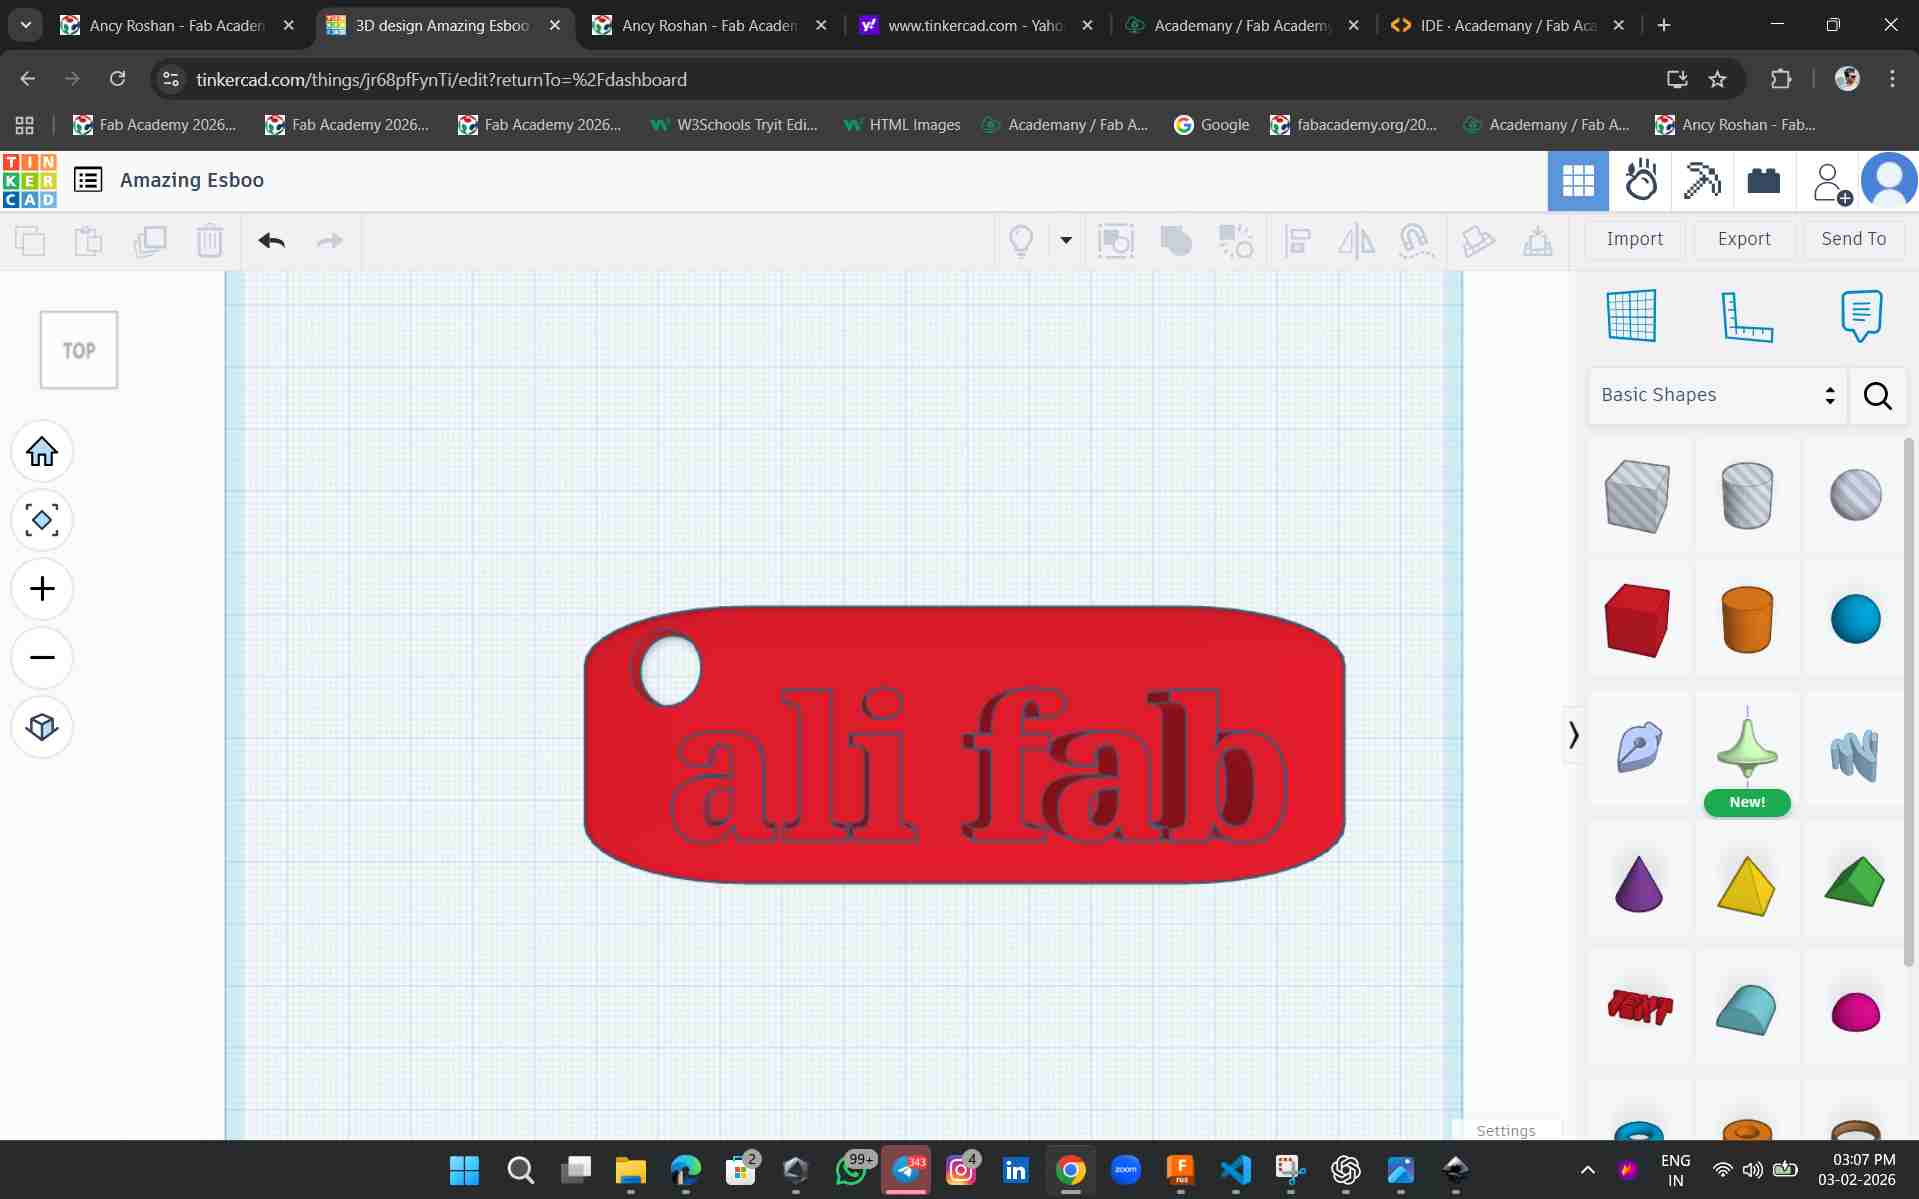Click the Undo arrow
Screen dimensions: 1919x1199
(271, 240)
